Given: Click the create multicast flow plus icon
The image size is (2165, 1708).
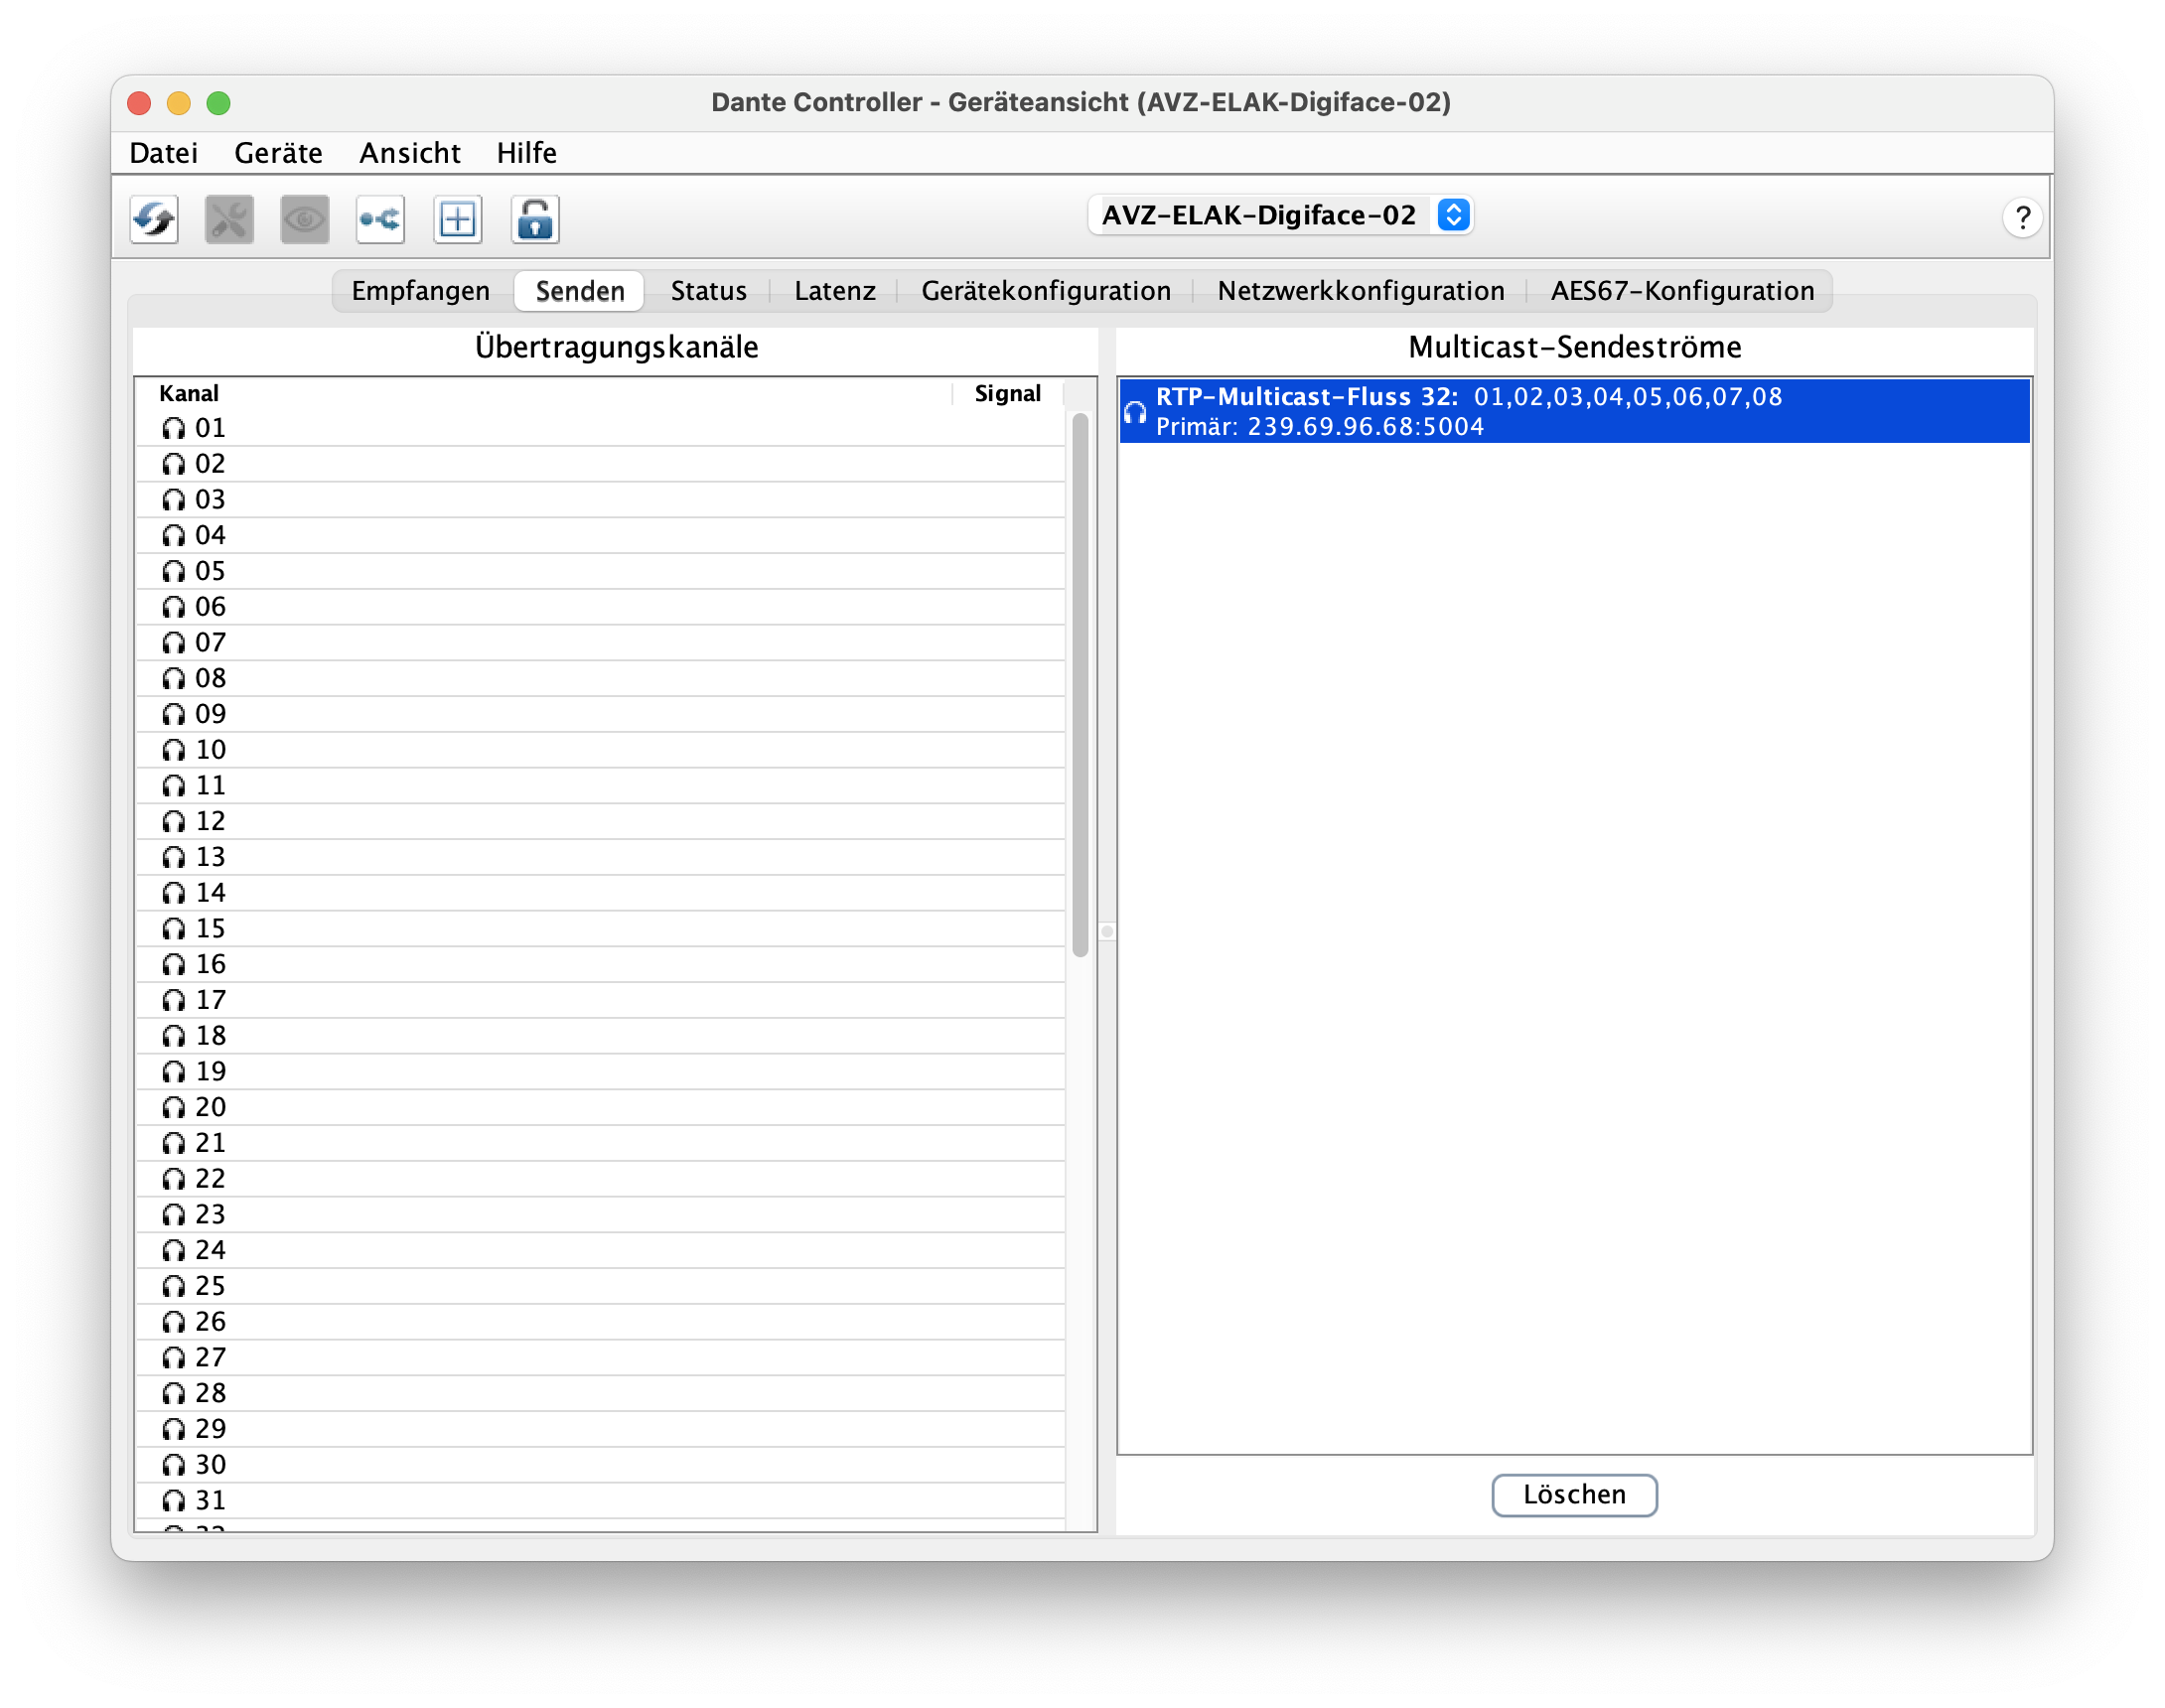Looking at the screenshot, I should point(457,218).
